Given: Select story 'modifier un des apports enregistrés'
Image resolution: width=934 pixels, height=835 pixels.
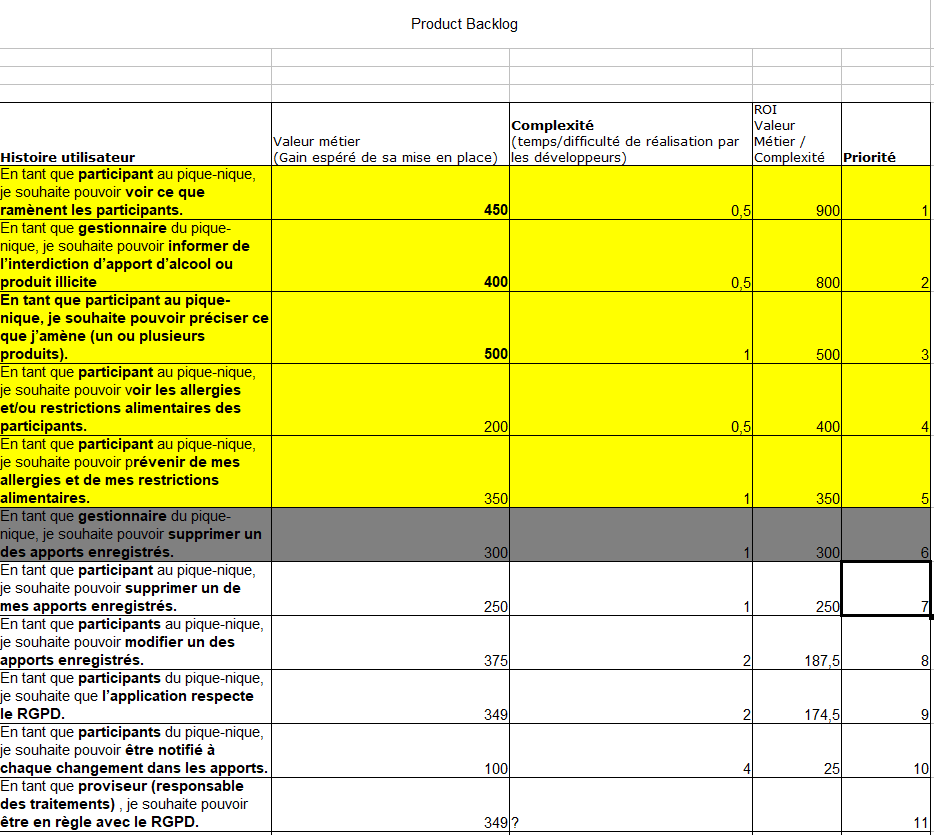Looking at the screenshot, I should [135, 643].
